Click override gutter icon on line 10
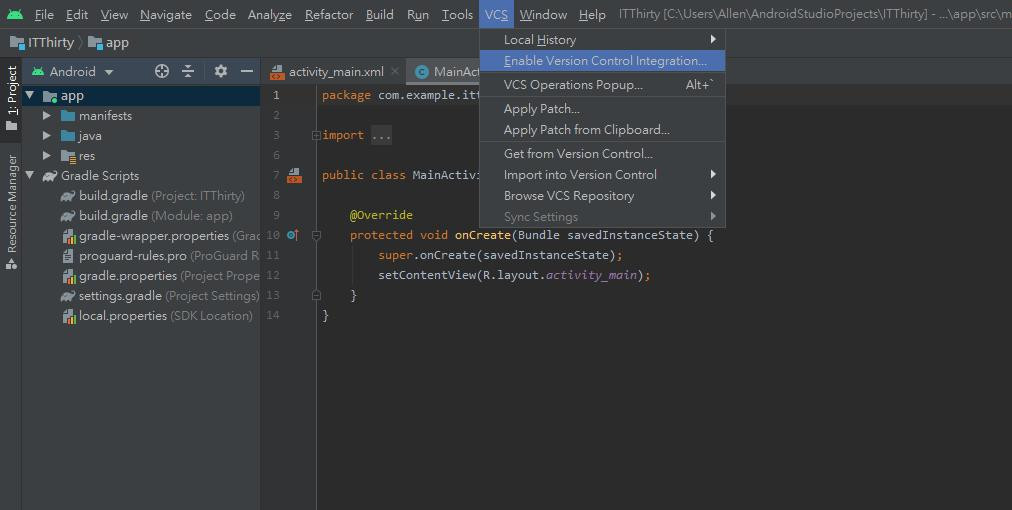 tap(292, 235)
